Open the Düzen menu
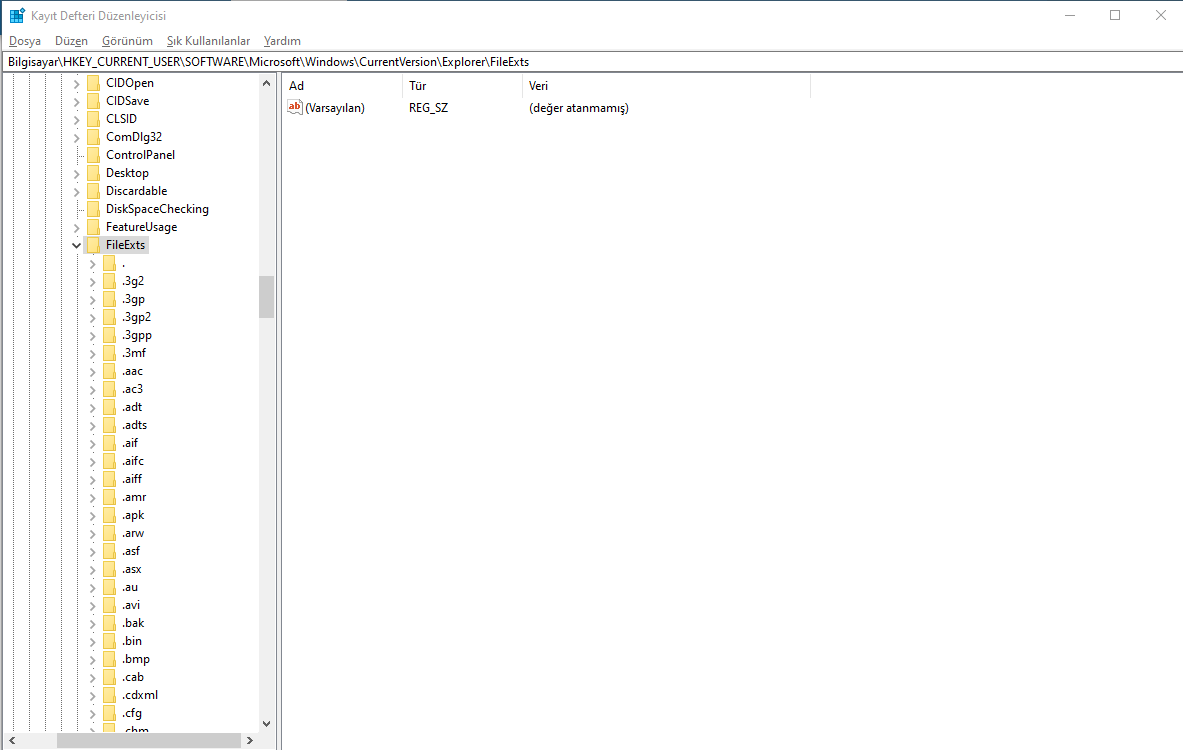Image resolution: width=1183 pixels, height=750 pixels. pyautogui.click(x=71, y=41)
